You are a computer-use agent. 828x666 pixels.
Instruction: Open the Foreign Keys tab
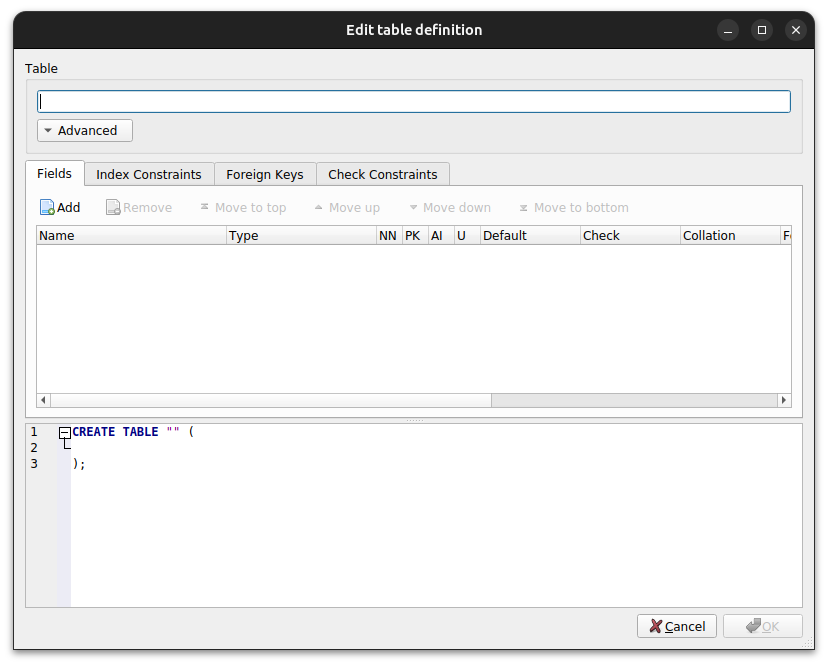point(264,174)
